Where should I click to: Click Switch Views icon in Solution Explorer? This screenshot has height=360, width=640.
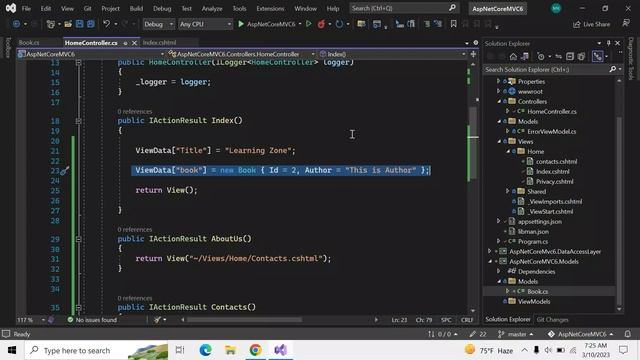pyautogui.click(x=525, y=56)
